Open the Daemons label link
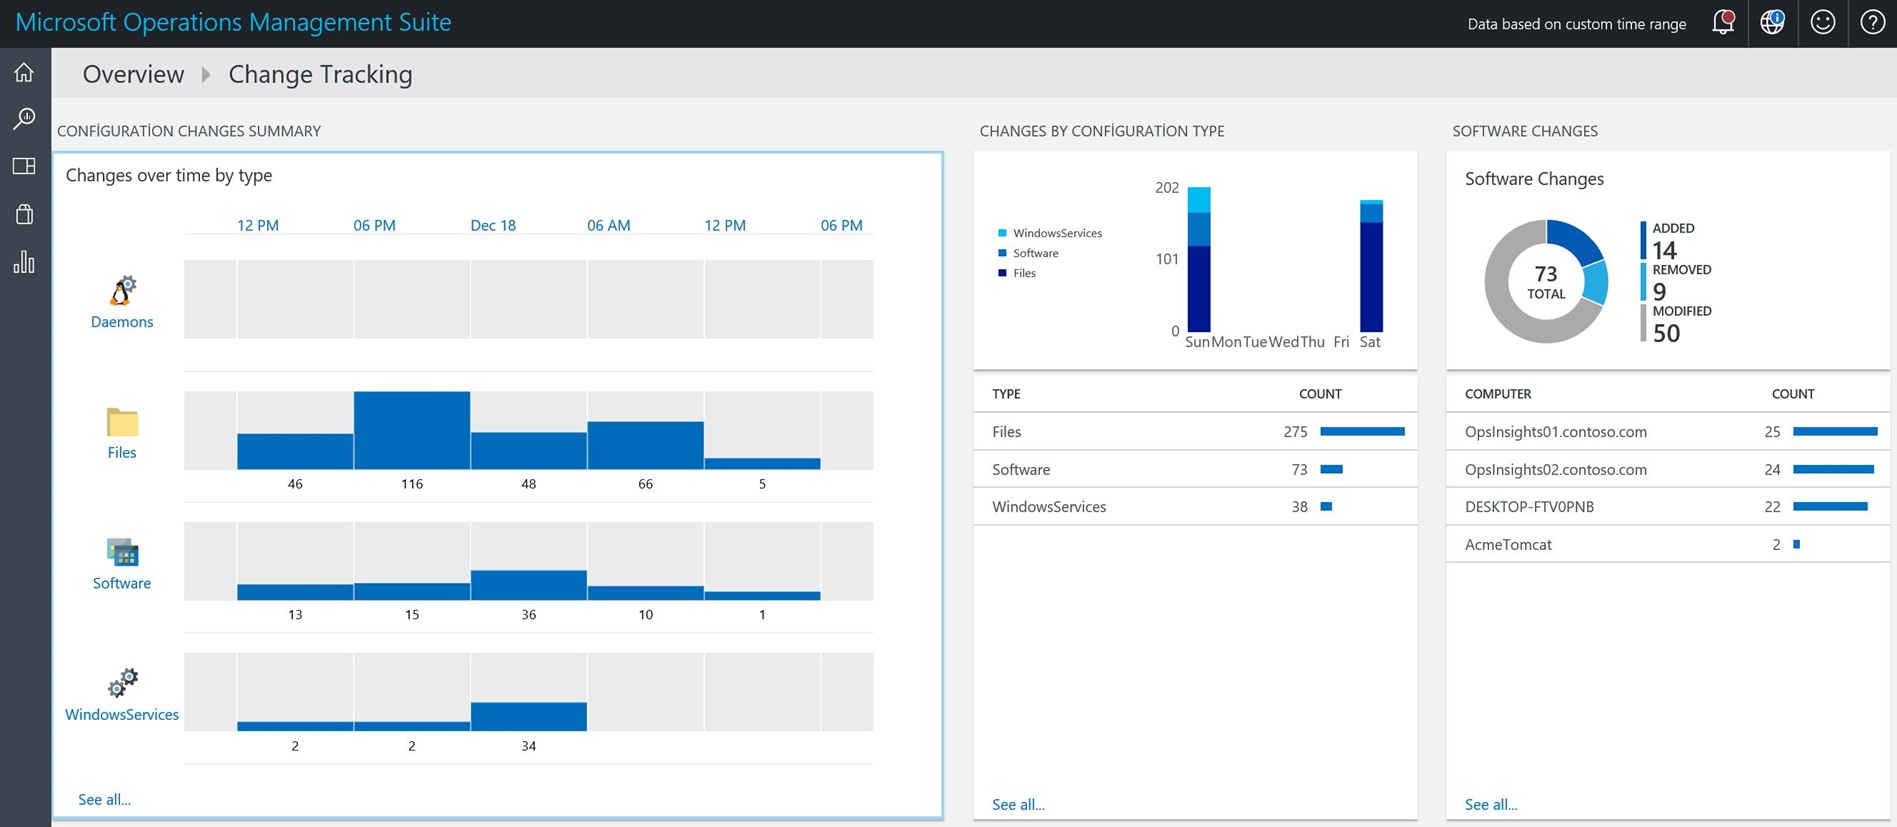Image resolution: width=1897 pixels, height=827 pixels. point(122,322)
